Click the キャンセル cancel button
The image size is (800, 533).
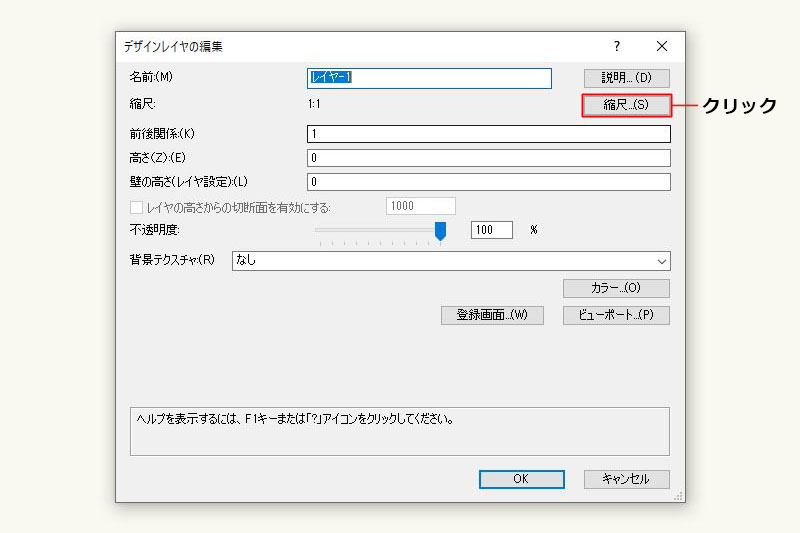tap(627, 479)
